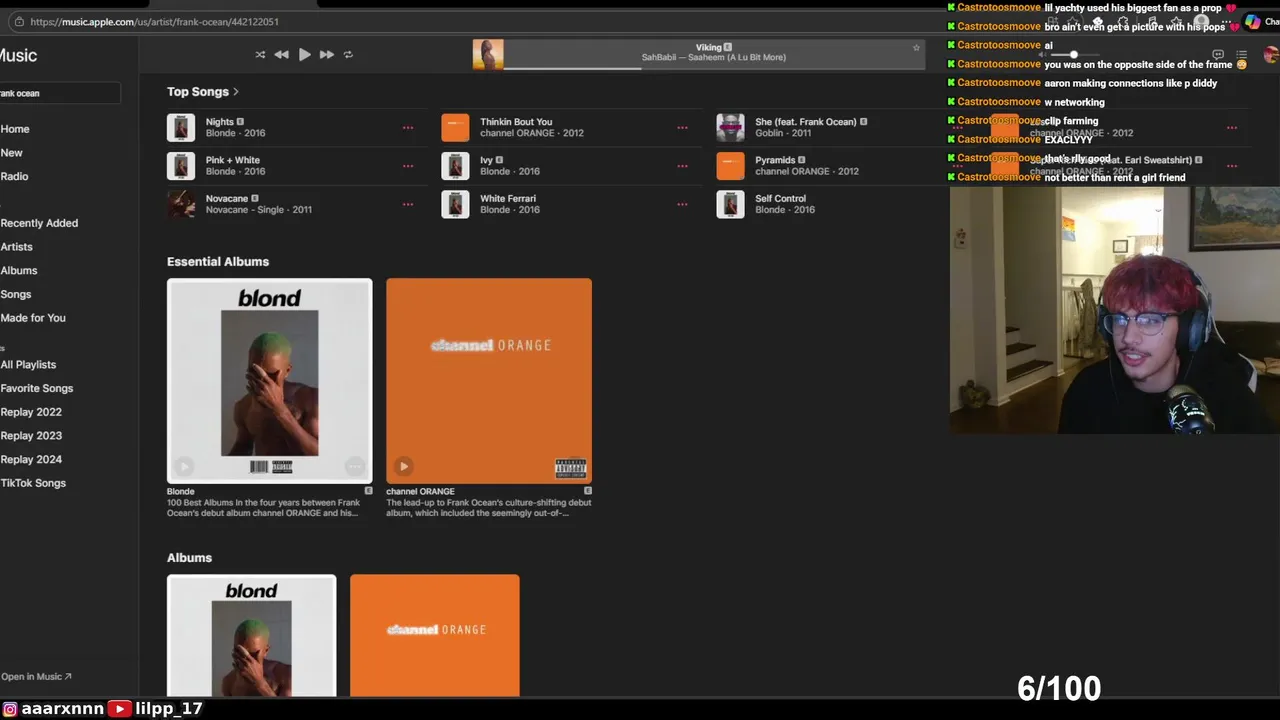Screen dimensions: 1280x720
Task: Open the Goblin · 2011 album link
Action: (x=783, y=133)
